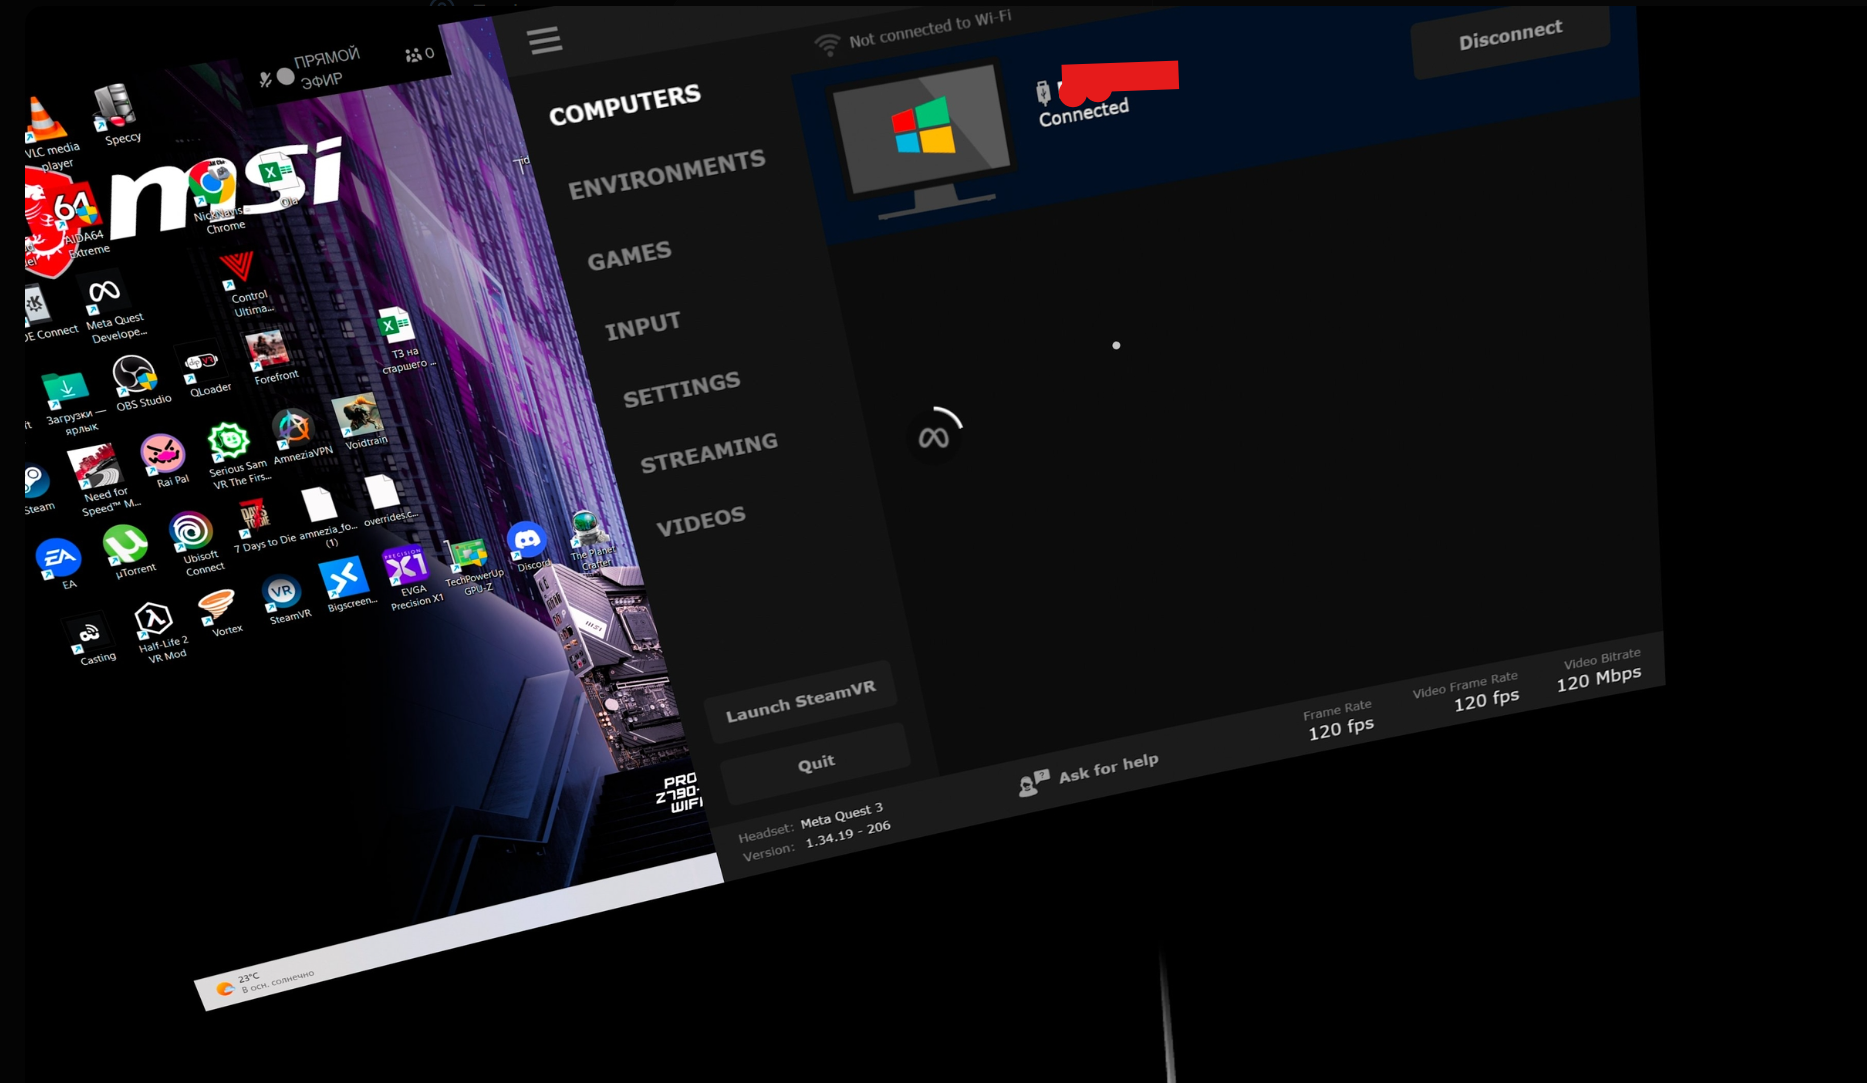
Task: Open the AmneziaVPN desktop icon
Action: (x=298, y=436)
